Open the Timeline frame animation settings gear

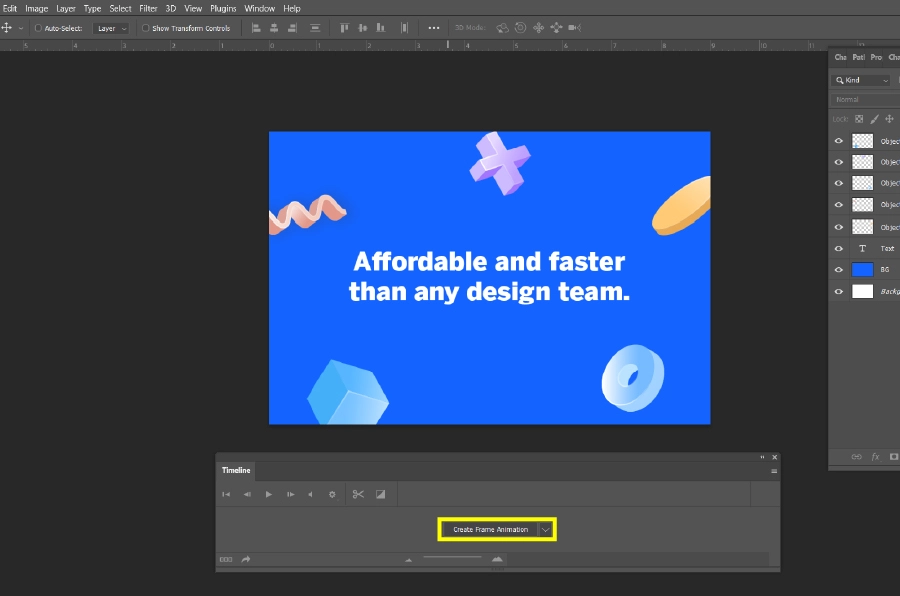[x=332, y=493]
